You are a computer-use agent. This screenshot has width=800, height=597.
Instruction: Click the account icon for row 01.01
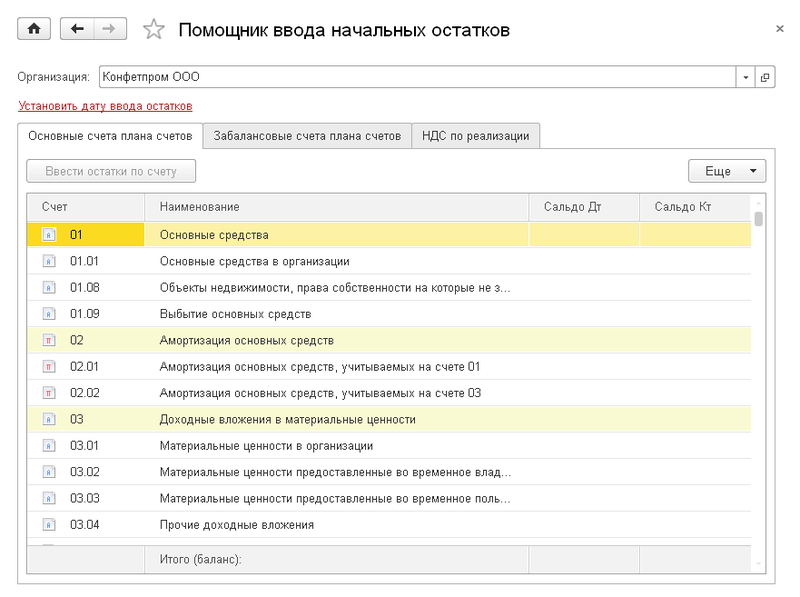(x=48, y=261)
